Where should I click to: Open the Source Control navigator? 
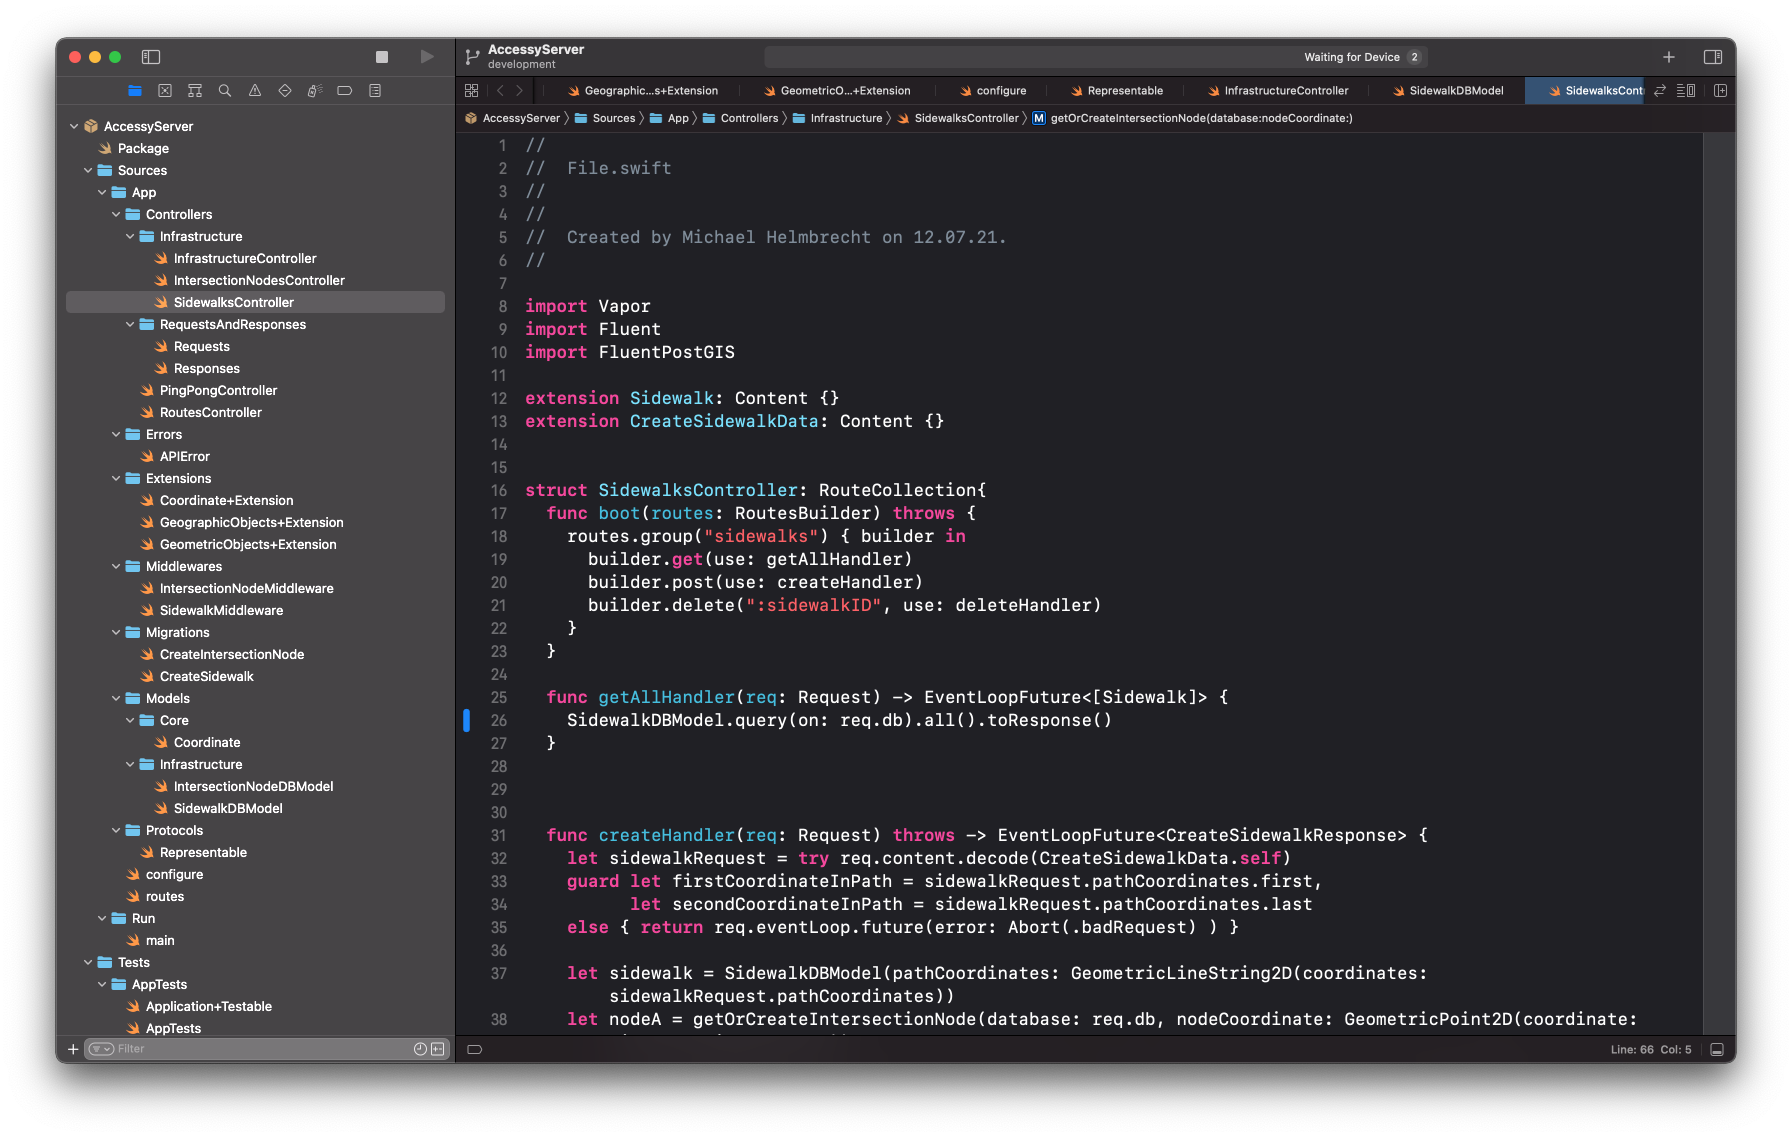click(x=165, y=91)
